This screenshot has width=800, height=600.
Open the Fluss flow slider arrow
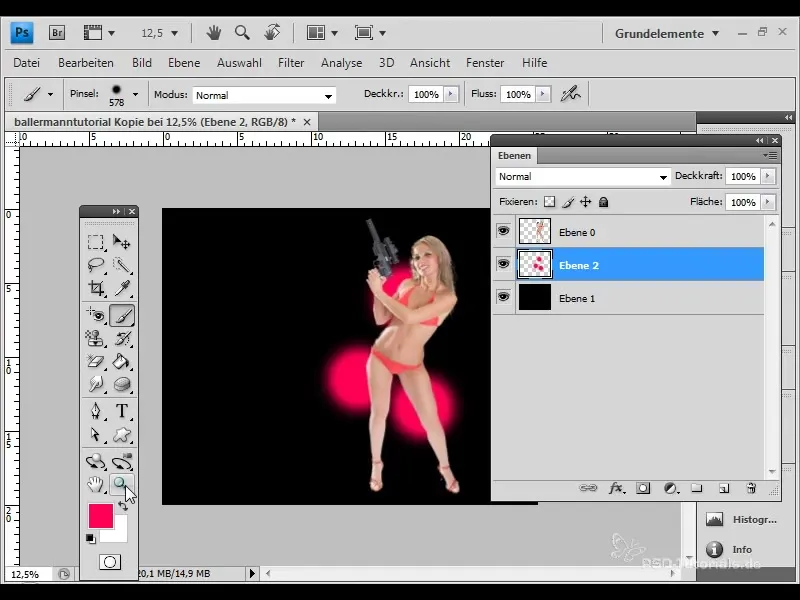543,94
